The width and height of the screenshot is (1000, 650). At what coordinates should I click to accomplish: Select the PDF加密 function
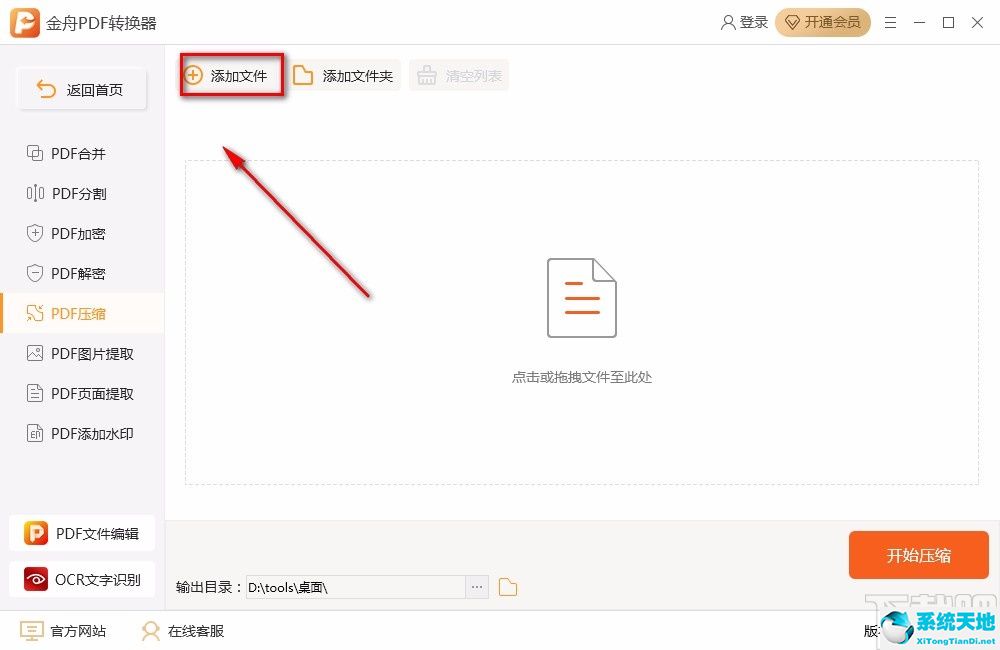point(78,233)
